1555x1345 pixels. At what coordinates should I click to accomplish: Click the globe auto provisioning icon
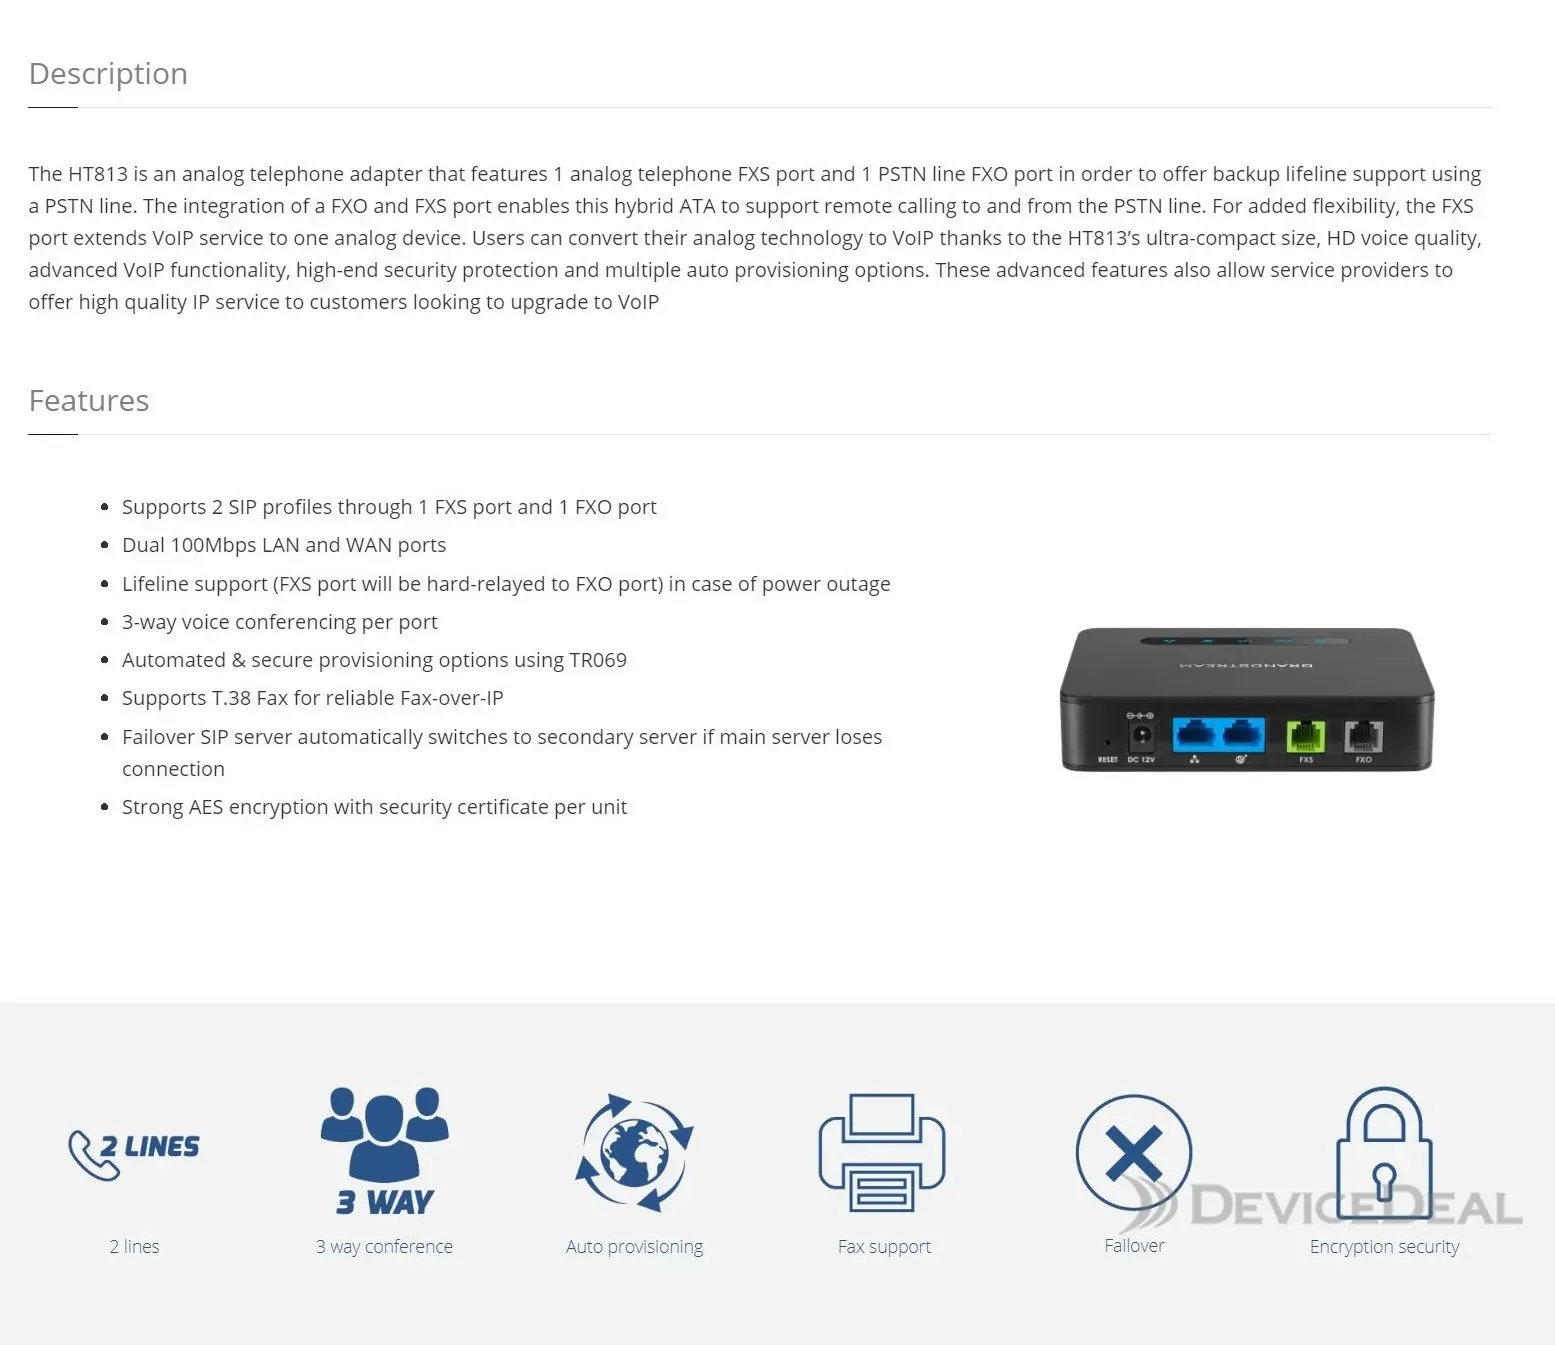(634, 1152)
